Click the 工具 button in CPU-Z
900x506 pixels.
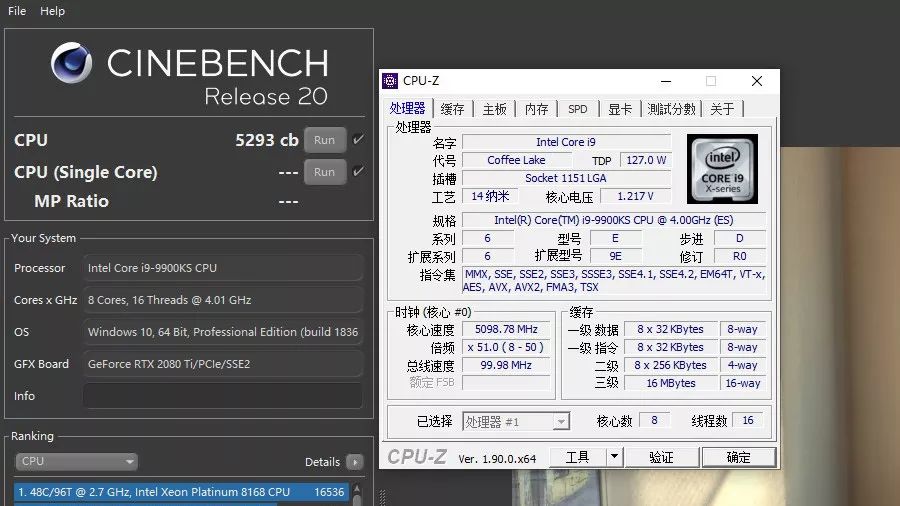coord(577,457)
